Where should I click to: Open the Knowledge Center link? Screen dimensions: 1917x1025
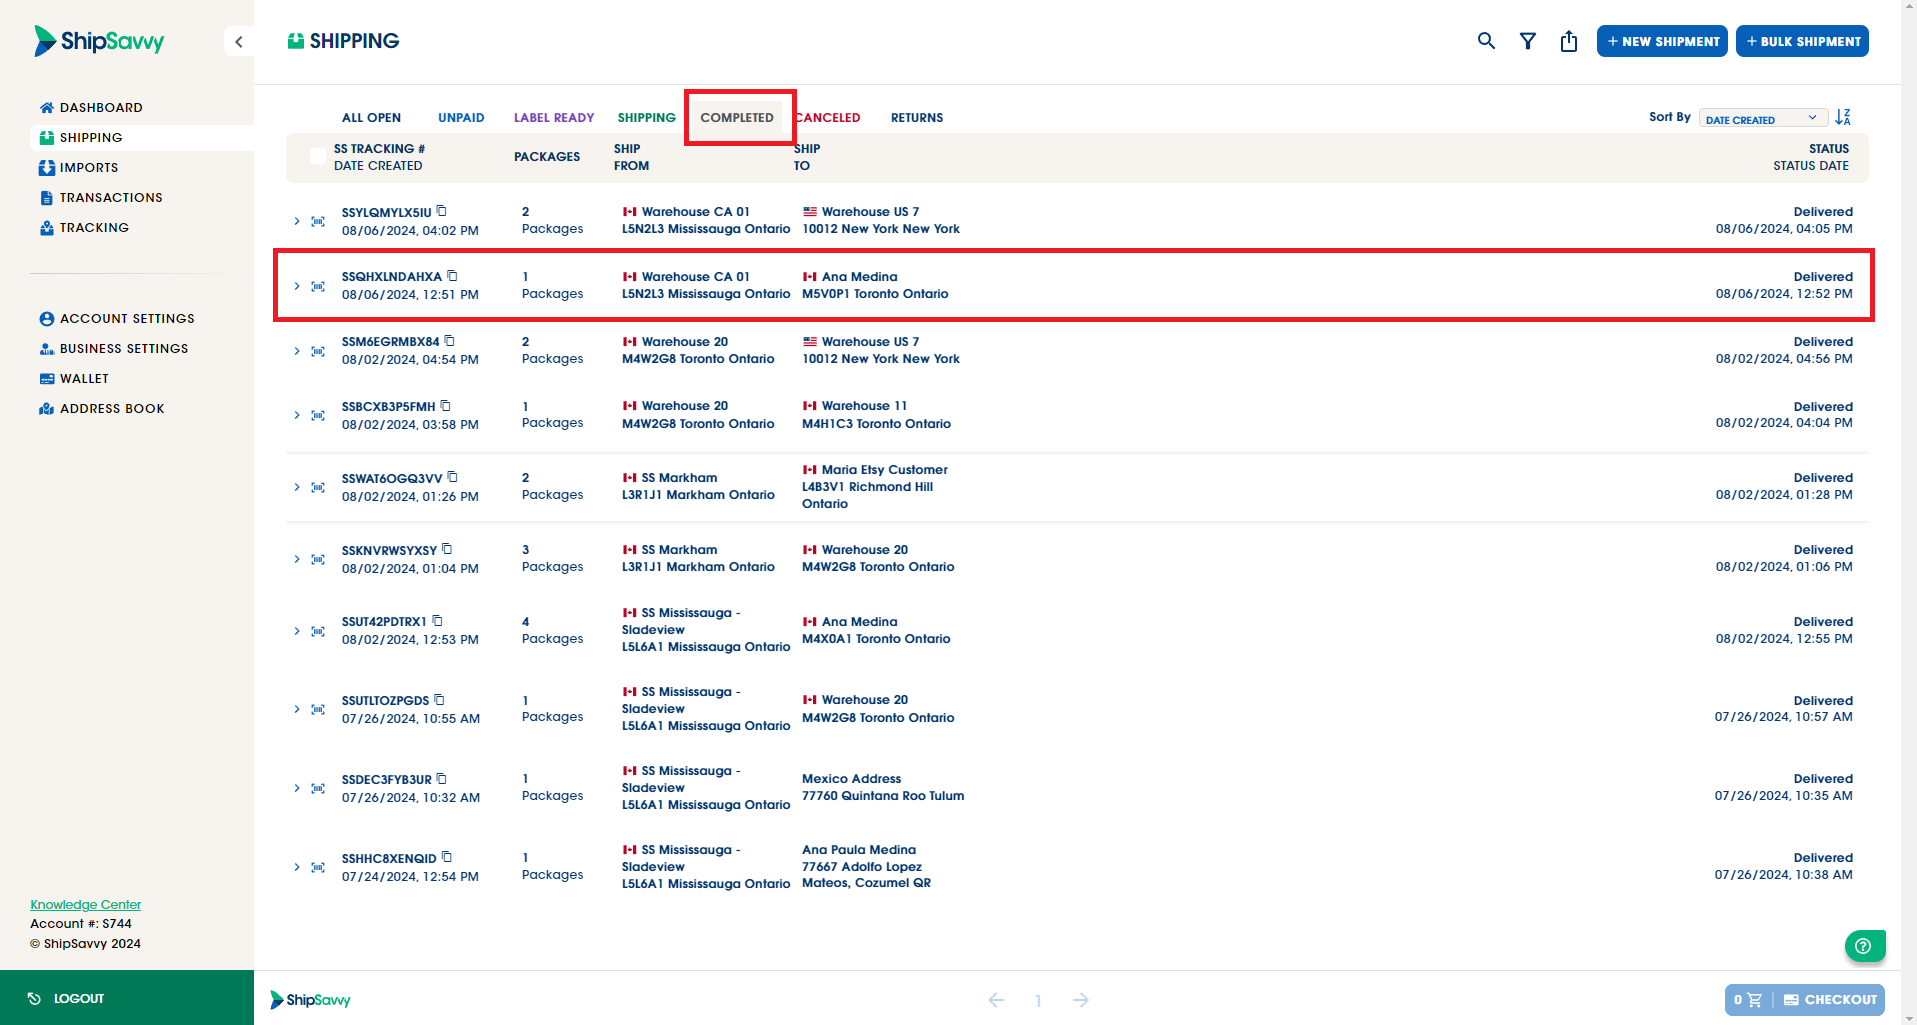86,905
